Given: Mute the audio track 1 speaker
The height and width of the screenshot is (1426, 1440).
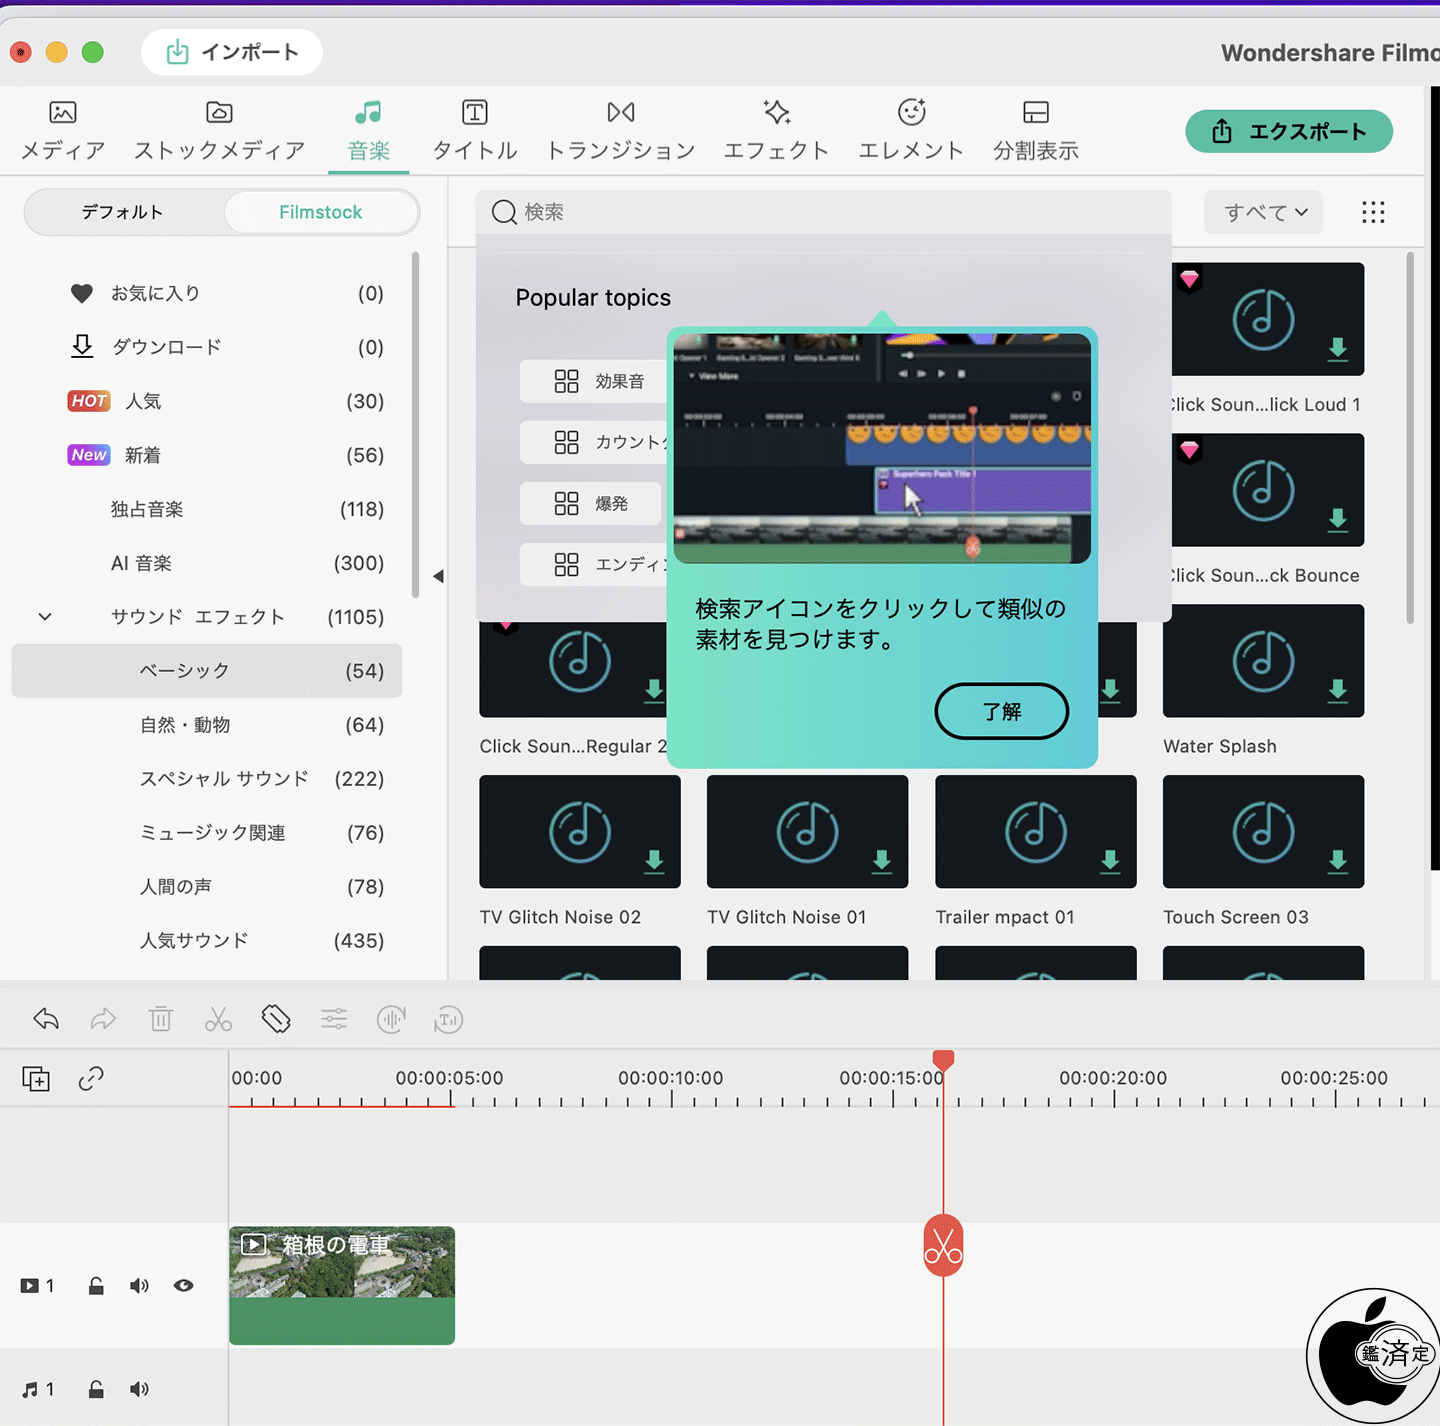Looking at the screenshot, I should [x=139, y=1389].
